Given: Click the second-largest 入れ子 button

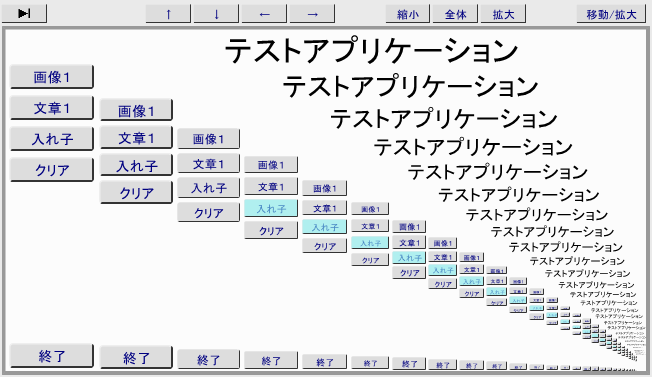Looking at the screenshot, I should pos(136,165).
